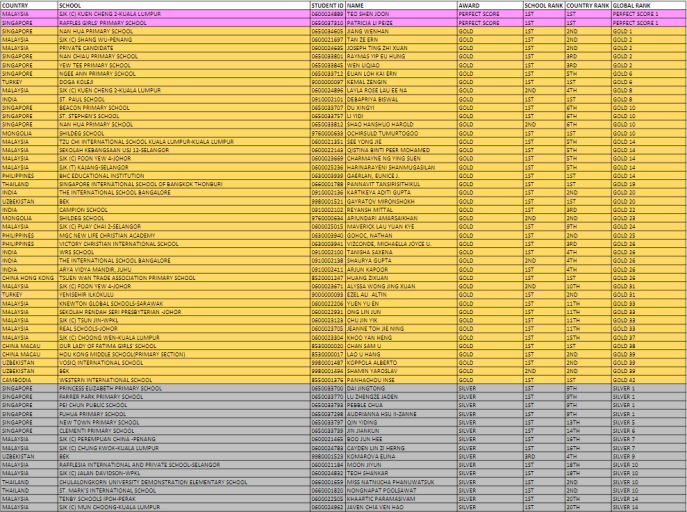
Task: Click VICTORY CHRISTIAN INTERNATIONAL SCHOOL cell
Action: pyautogui.click(x=184, y=244)
